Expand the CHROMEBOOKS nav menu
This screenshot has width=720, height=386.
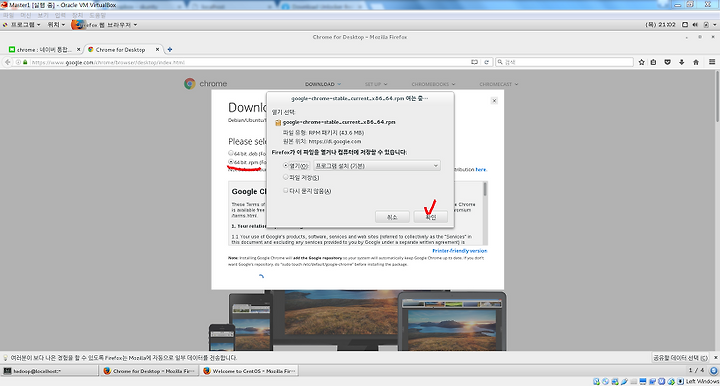pyautogui.click(x=433, y=84)
